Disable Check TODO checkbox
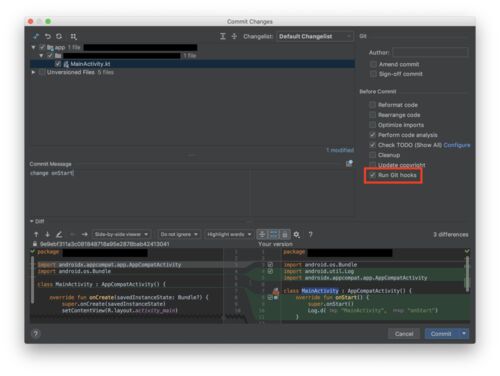 click(x=372, y=145)
